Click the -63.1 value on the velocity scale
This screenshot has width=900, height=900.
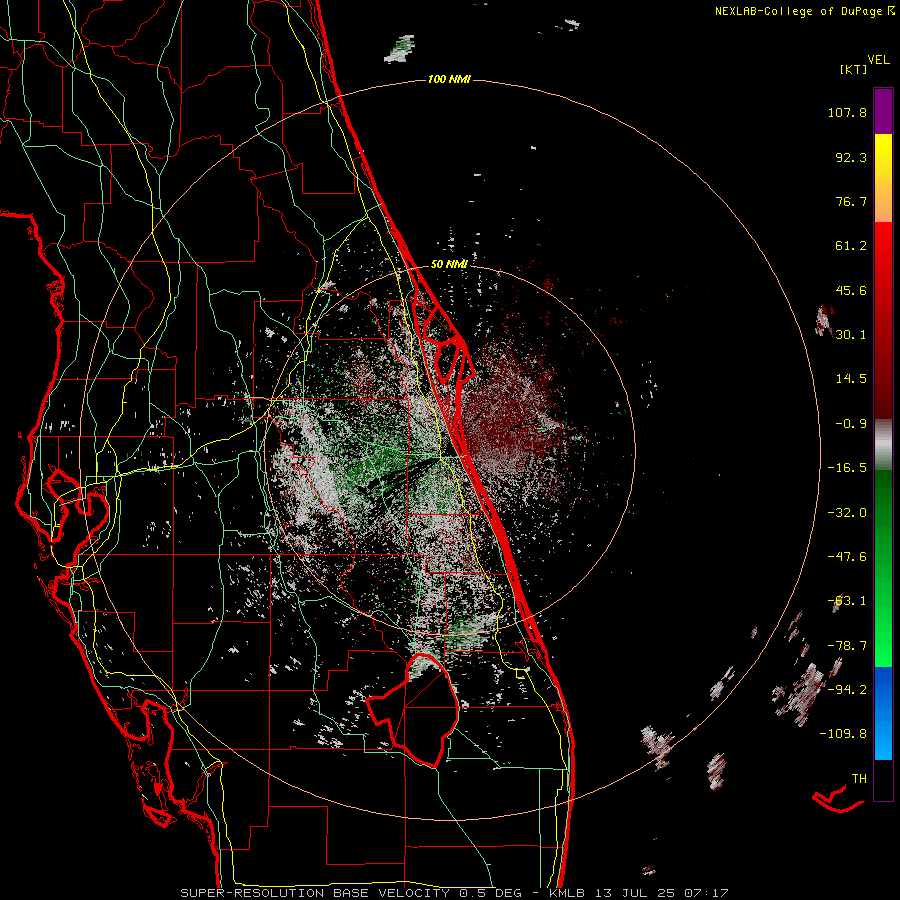click(847, 601)
